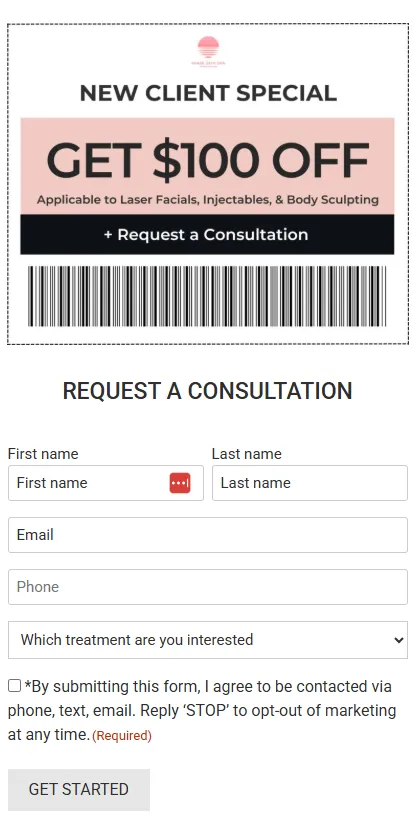Open the treatment interest dropdown

(x=208, y=640)
